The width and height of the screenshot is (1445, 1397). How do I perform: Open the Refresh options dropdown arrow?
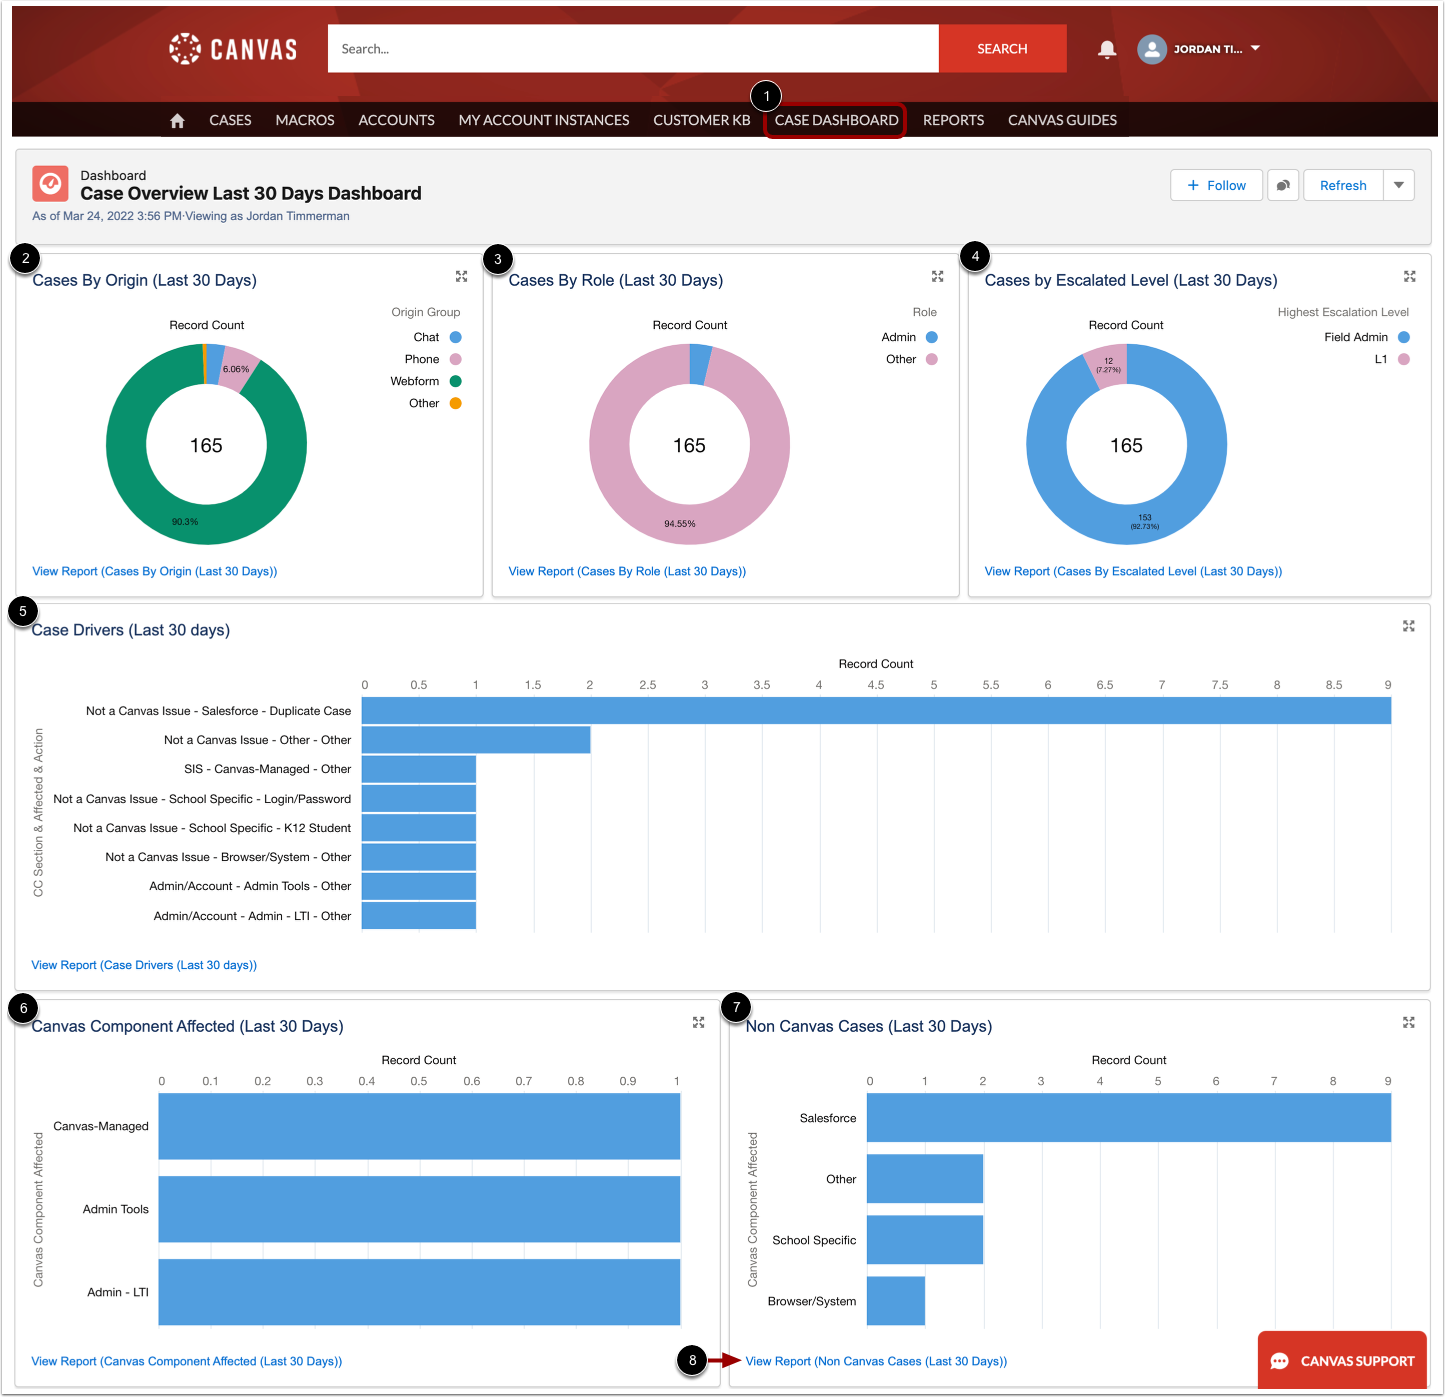pos(1399,184)
